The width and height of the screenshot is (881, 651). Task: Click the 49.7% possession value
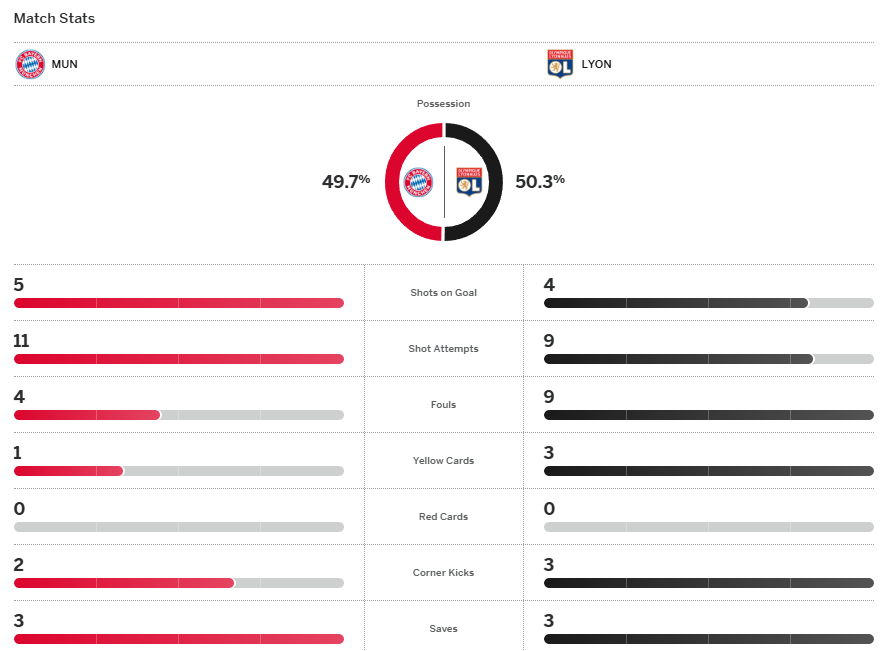(x=346, y=181)
